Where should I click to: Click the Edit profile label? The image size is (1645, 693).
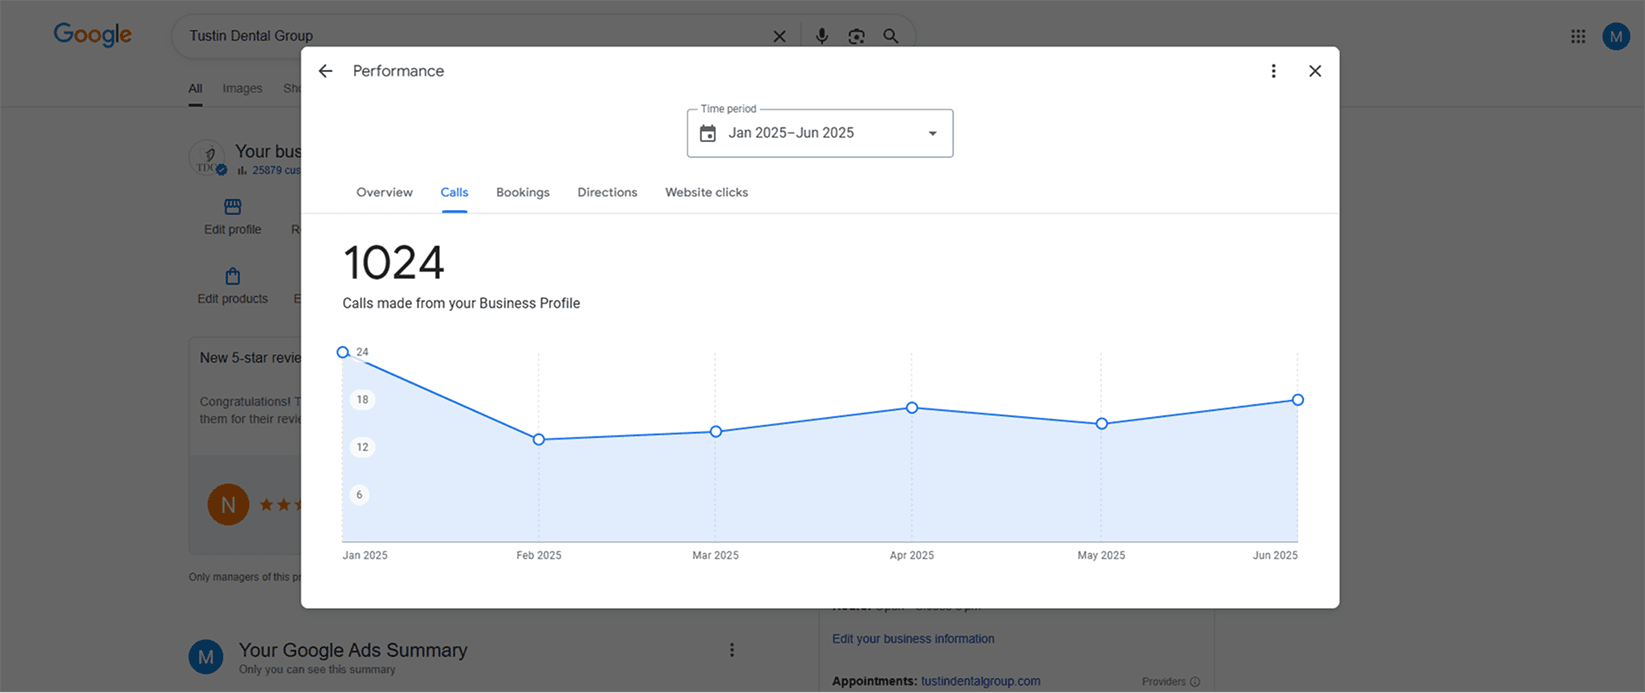click(233, 229)
